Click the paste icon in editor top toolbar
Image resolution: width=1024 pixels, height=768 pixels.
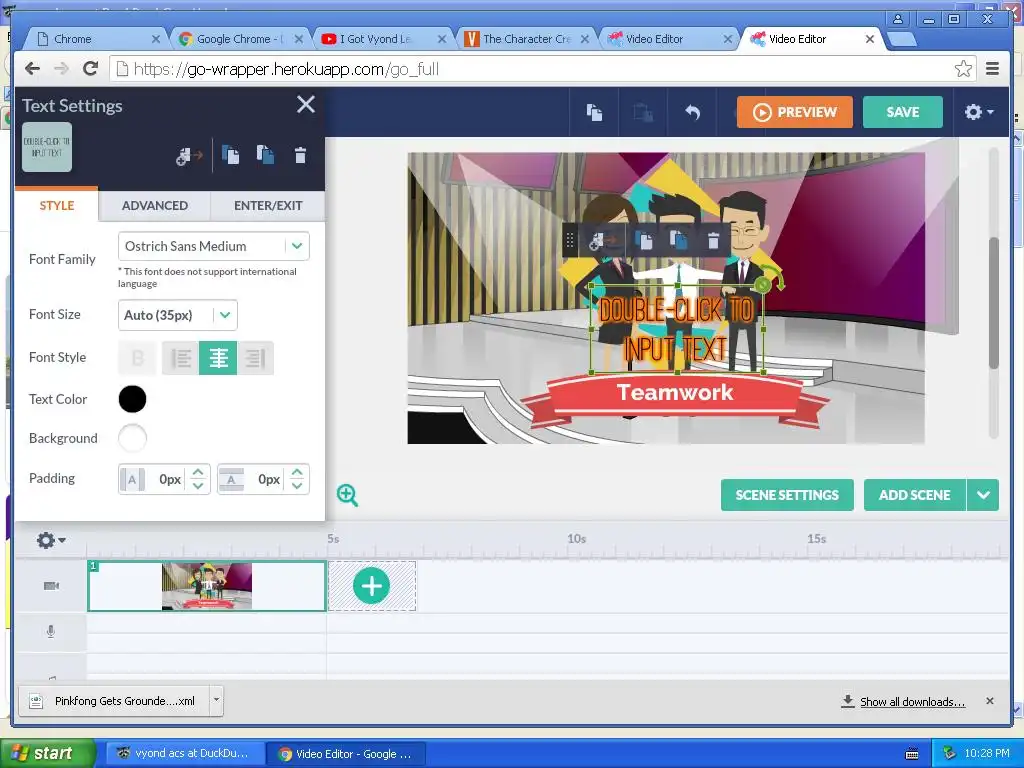[x=643, y=112]
